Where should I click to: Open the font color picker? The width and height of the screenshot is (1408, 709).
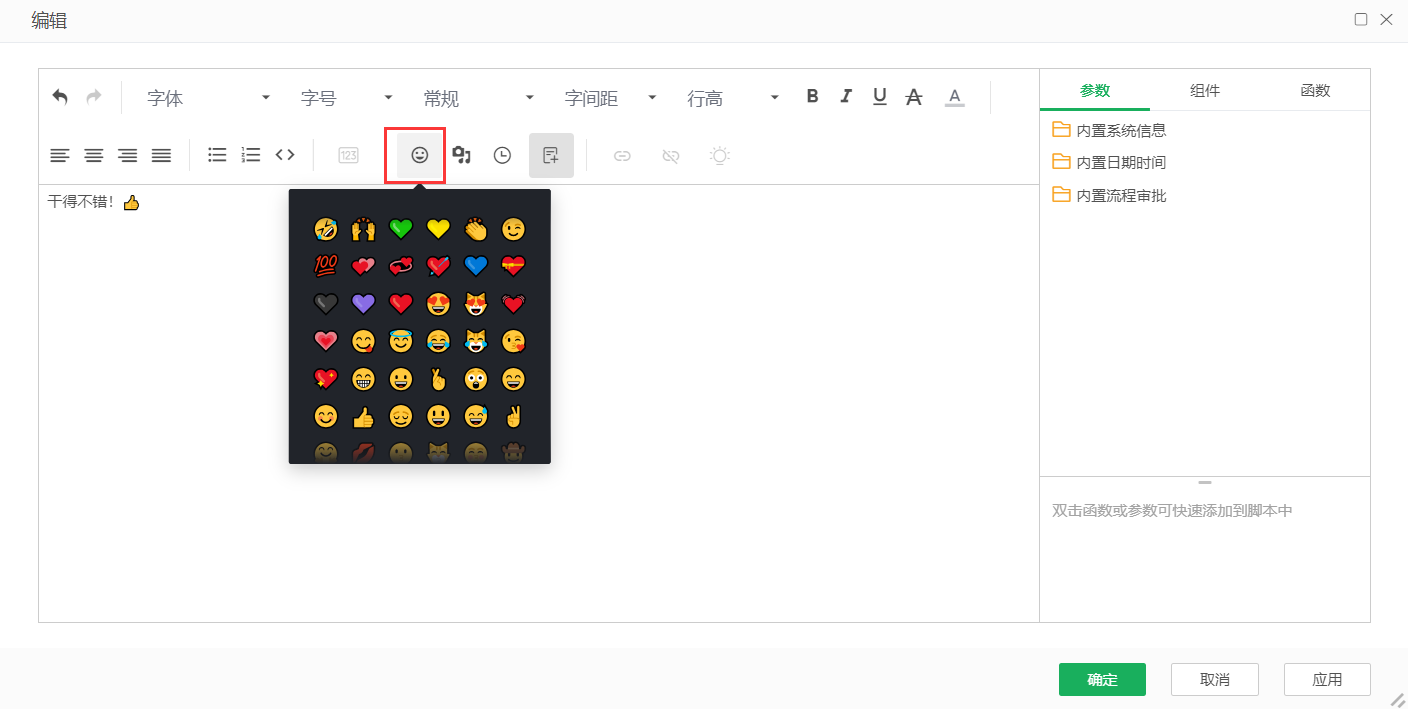(954, 96)
